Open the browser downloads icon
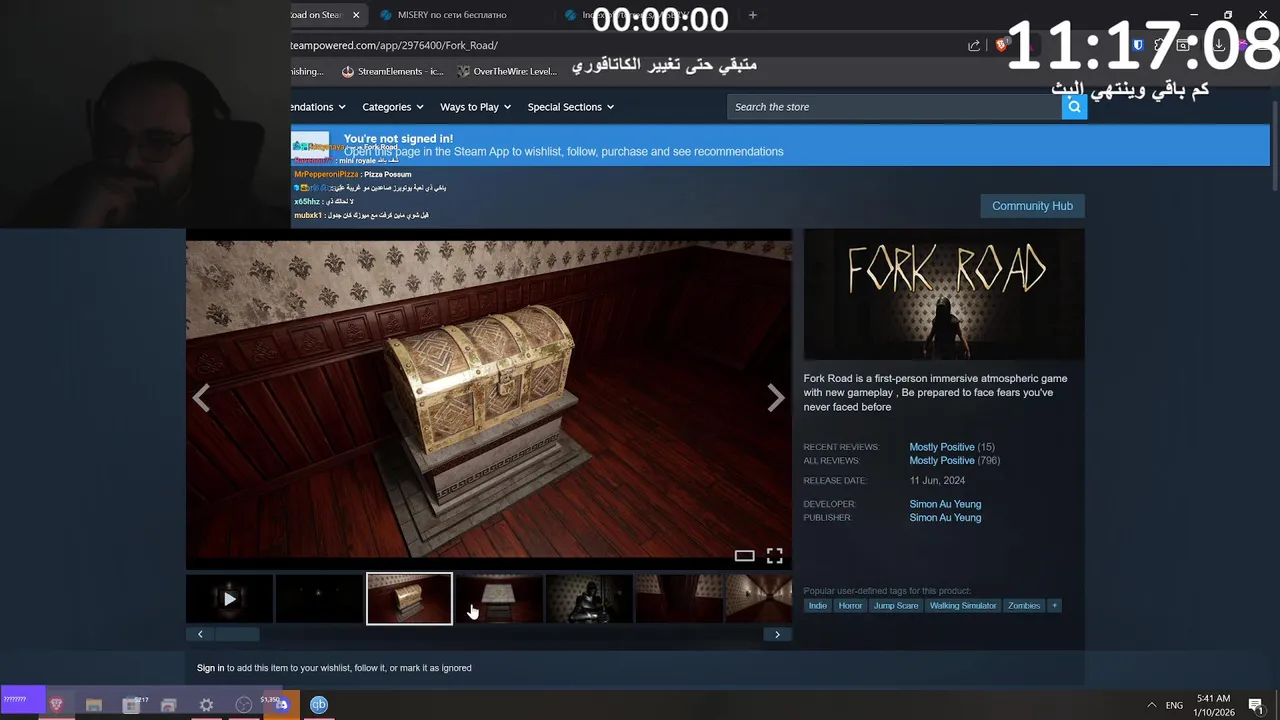The height and width of the screenshot is (720, 1280). click(1219, 45)
